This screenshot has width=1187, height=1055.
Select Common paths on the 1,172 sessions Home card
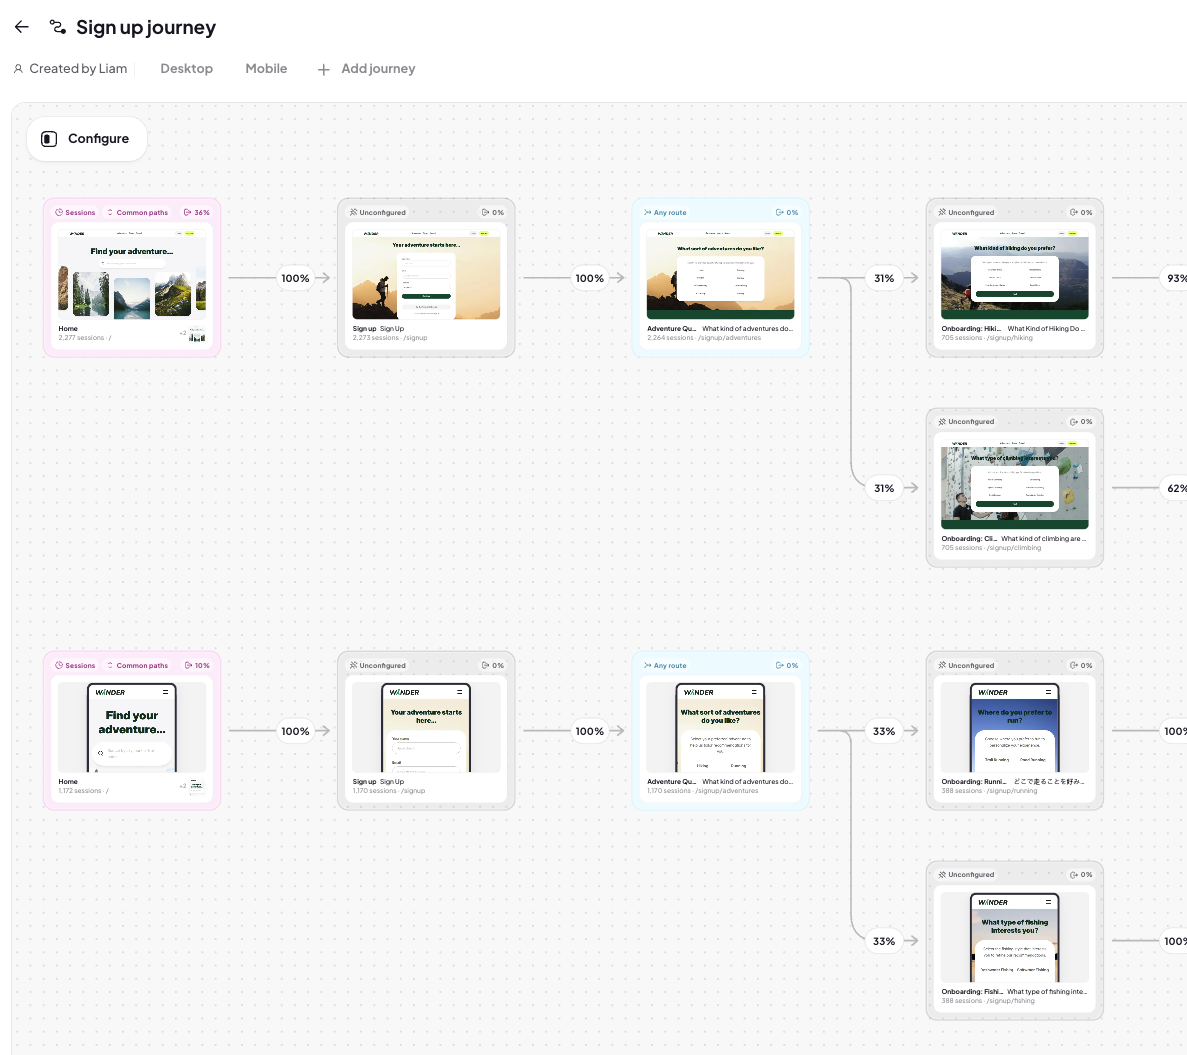click(x=137, y=666)
